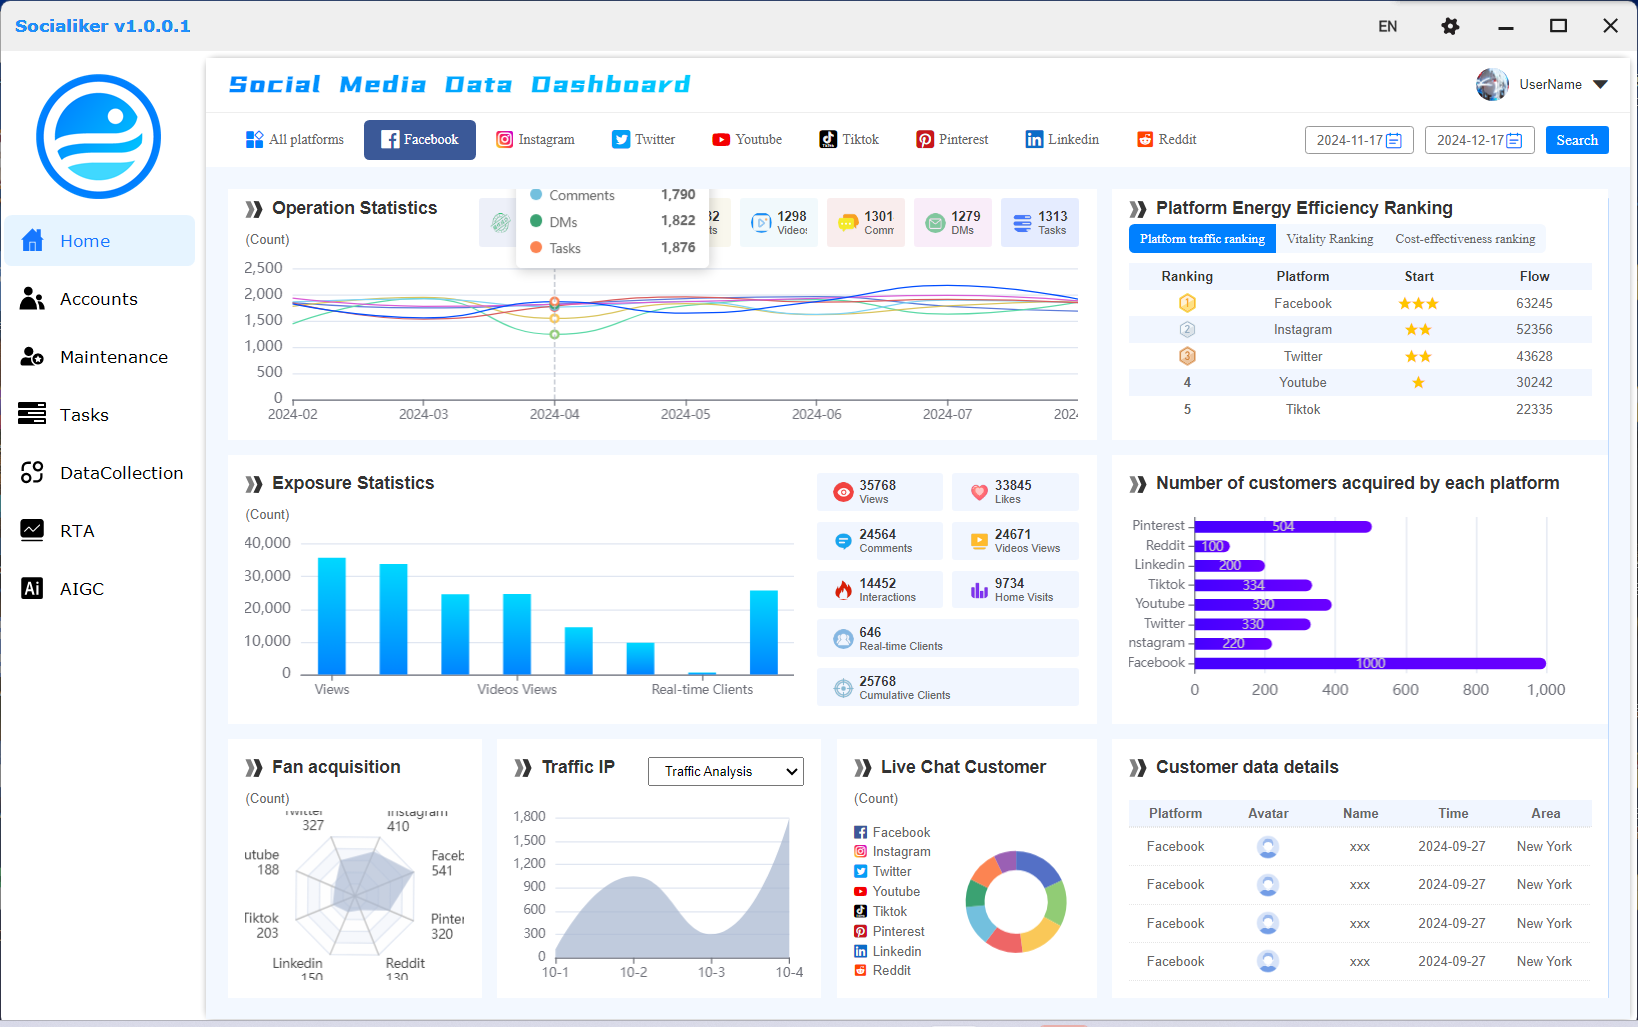
Task: Go to Home in sidebar
Action: [99, 240]
